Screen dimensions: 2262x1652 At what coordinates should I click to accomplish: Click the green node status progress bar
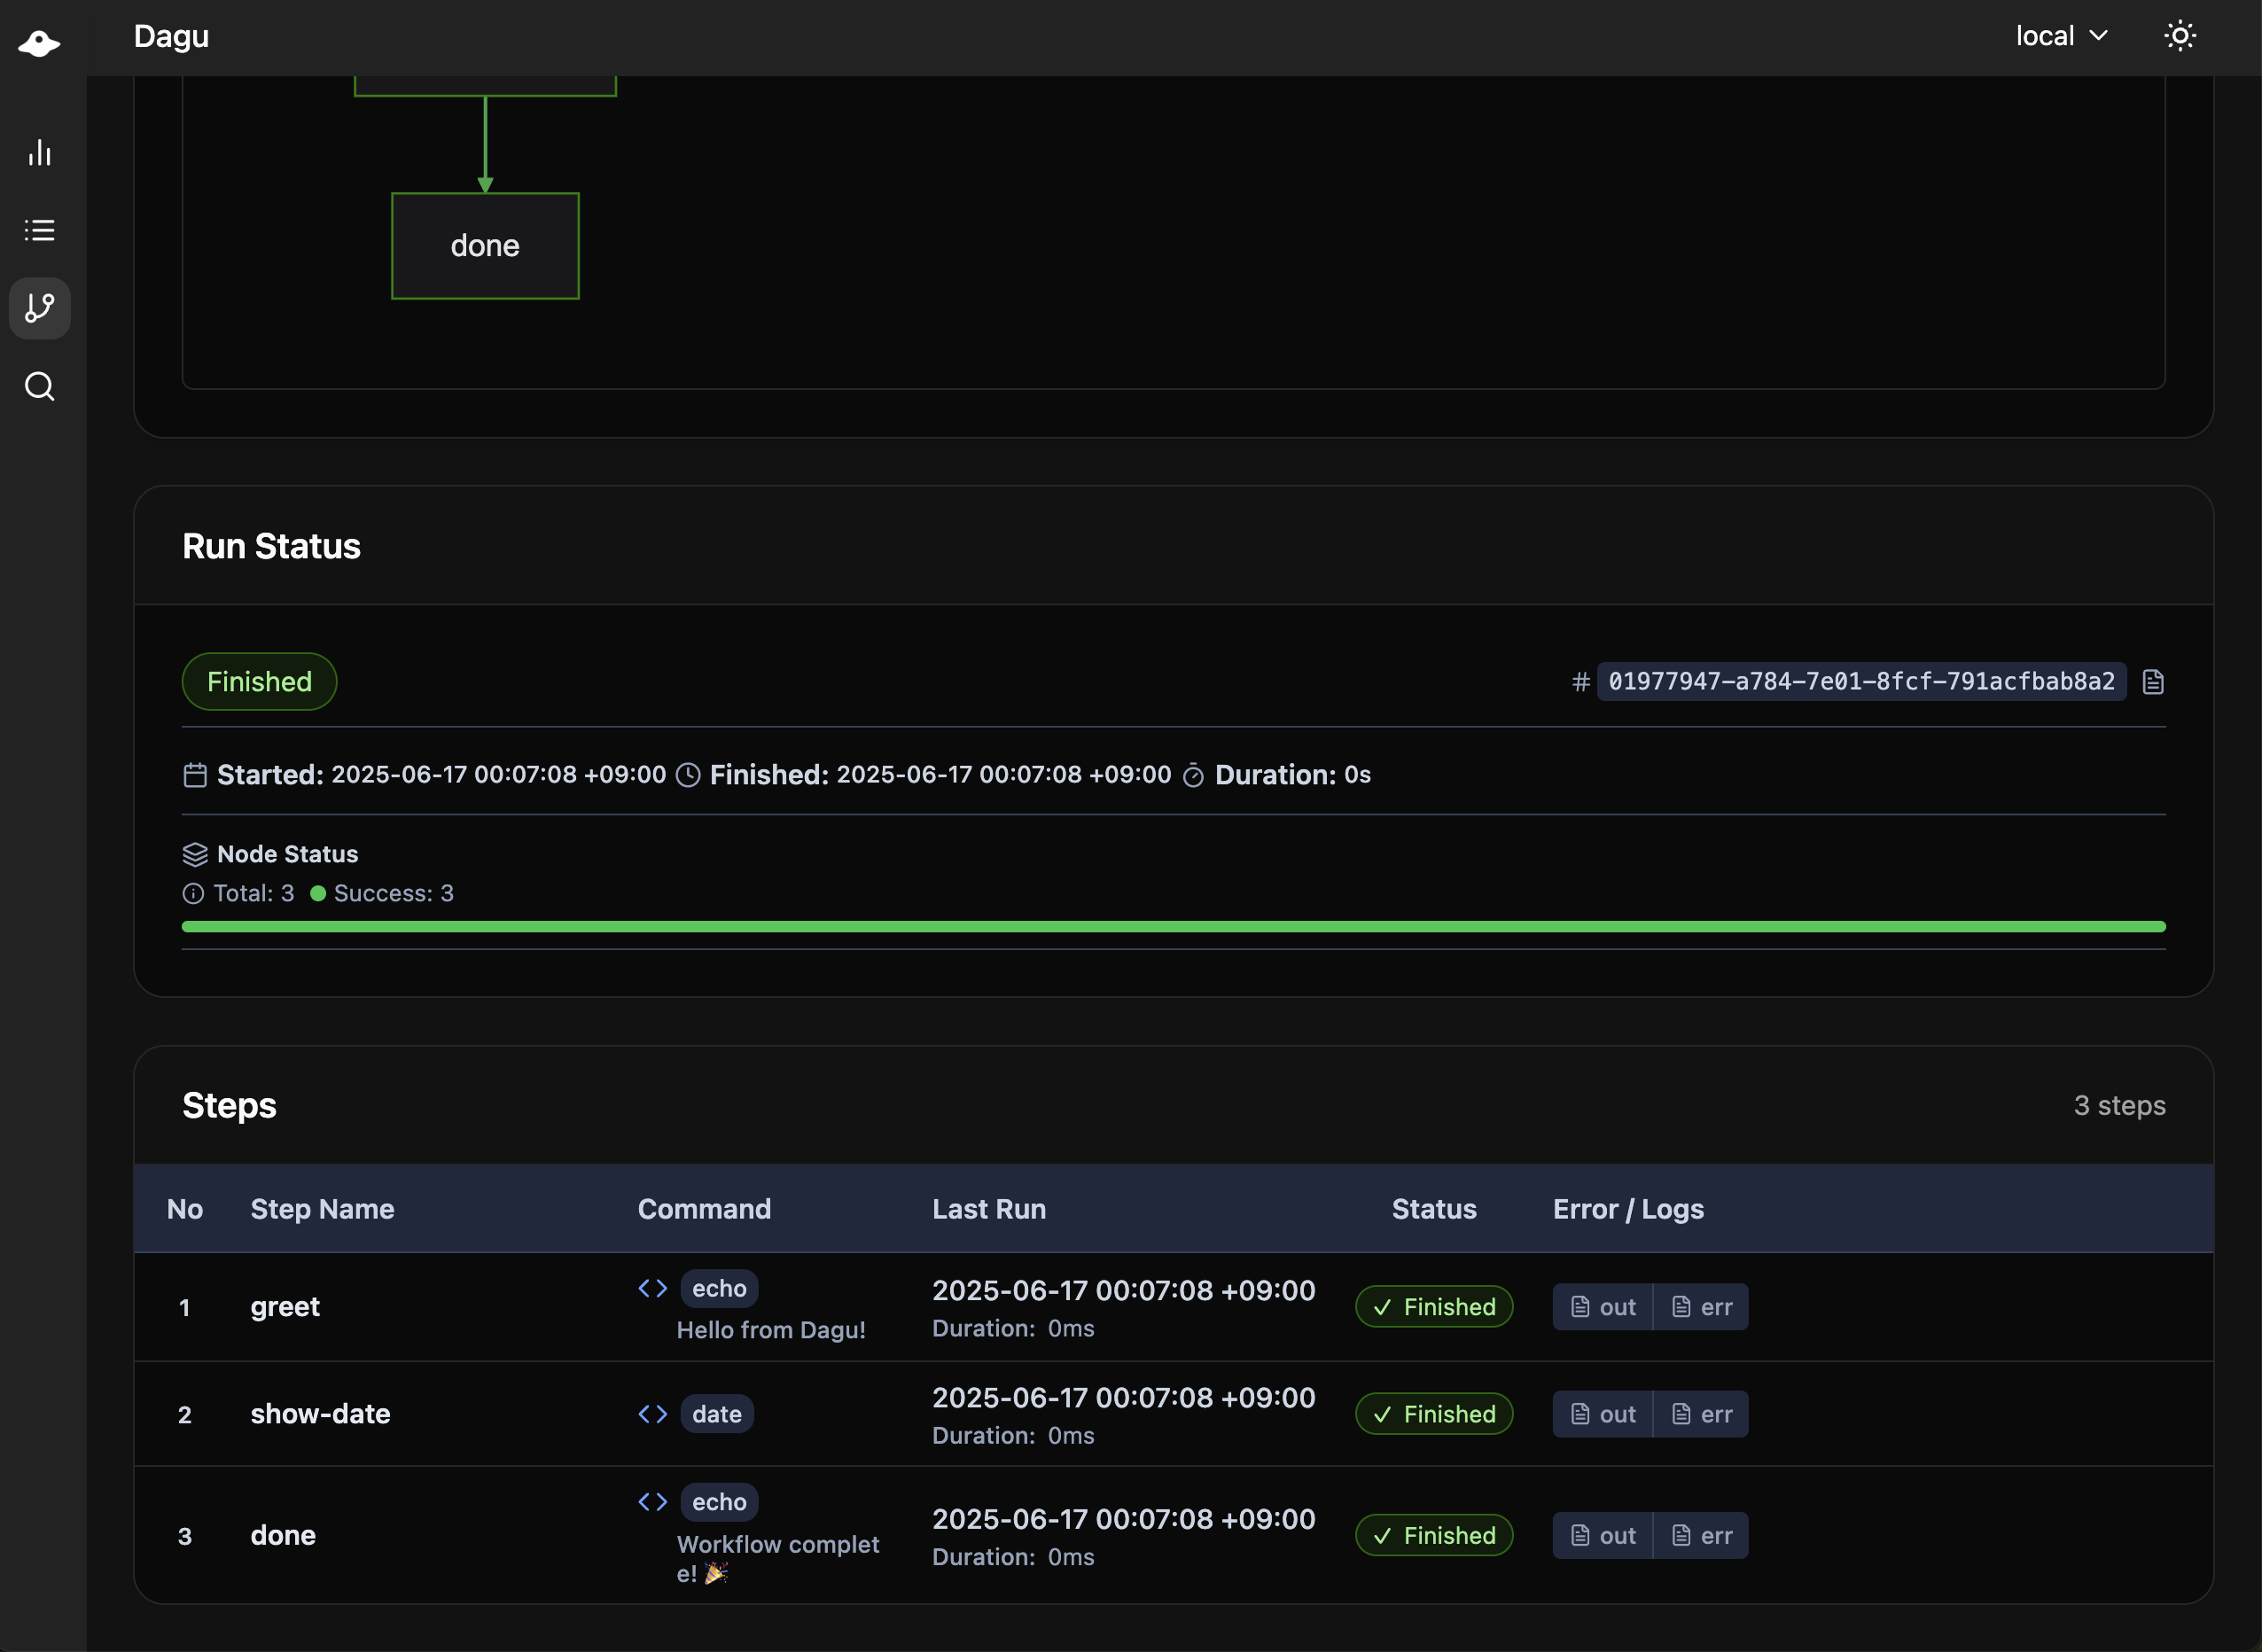point(1173,927)
